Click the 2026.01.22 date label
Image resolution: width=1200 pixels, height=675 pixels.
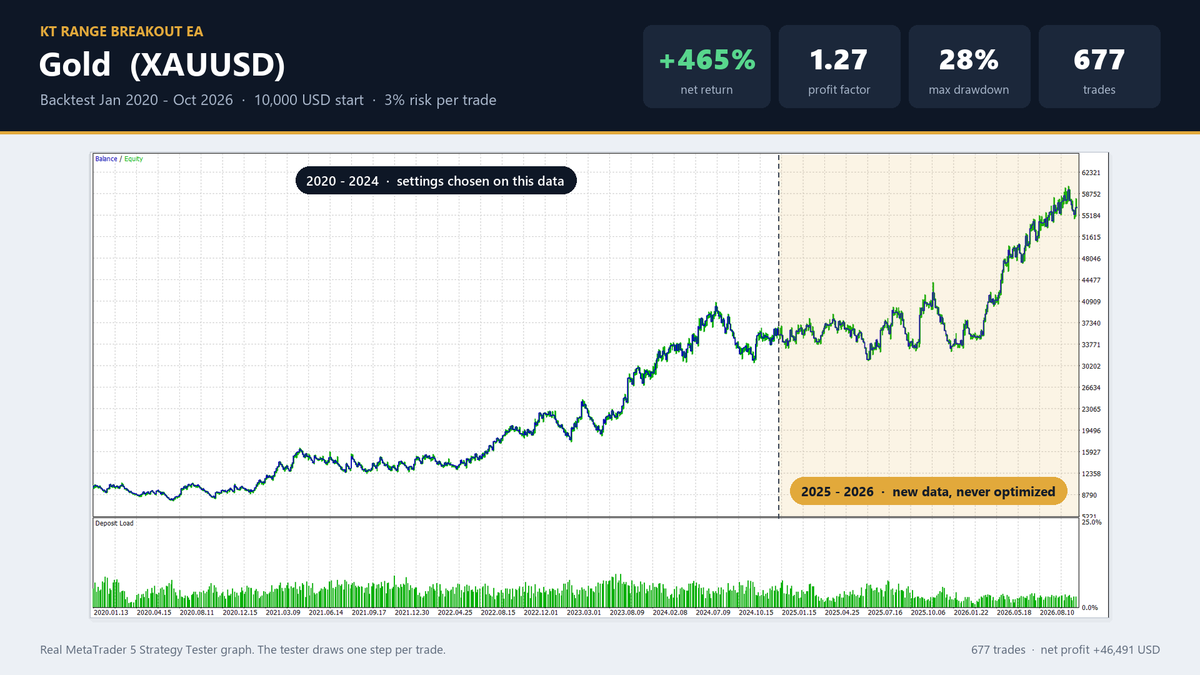pos(972,612)
